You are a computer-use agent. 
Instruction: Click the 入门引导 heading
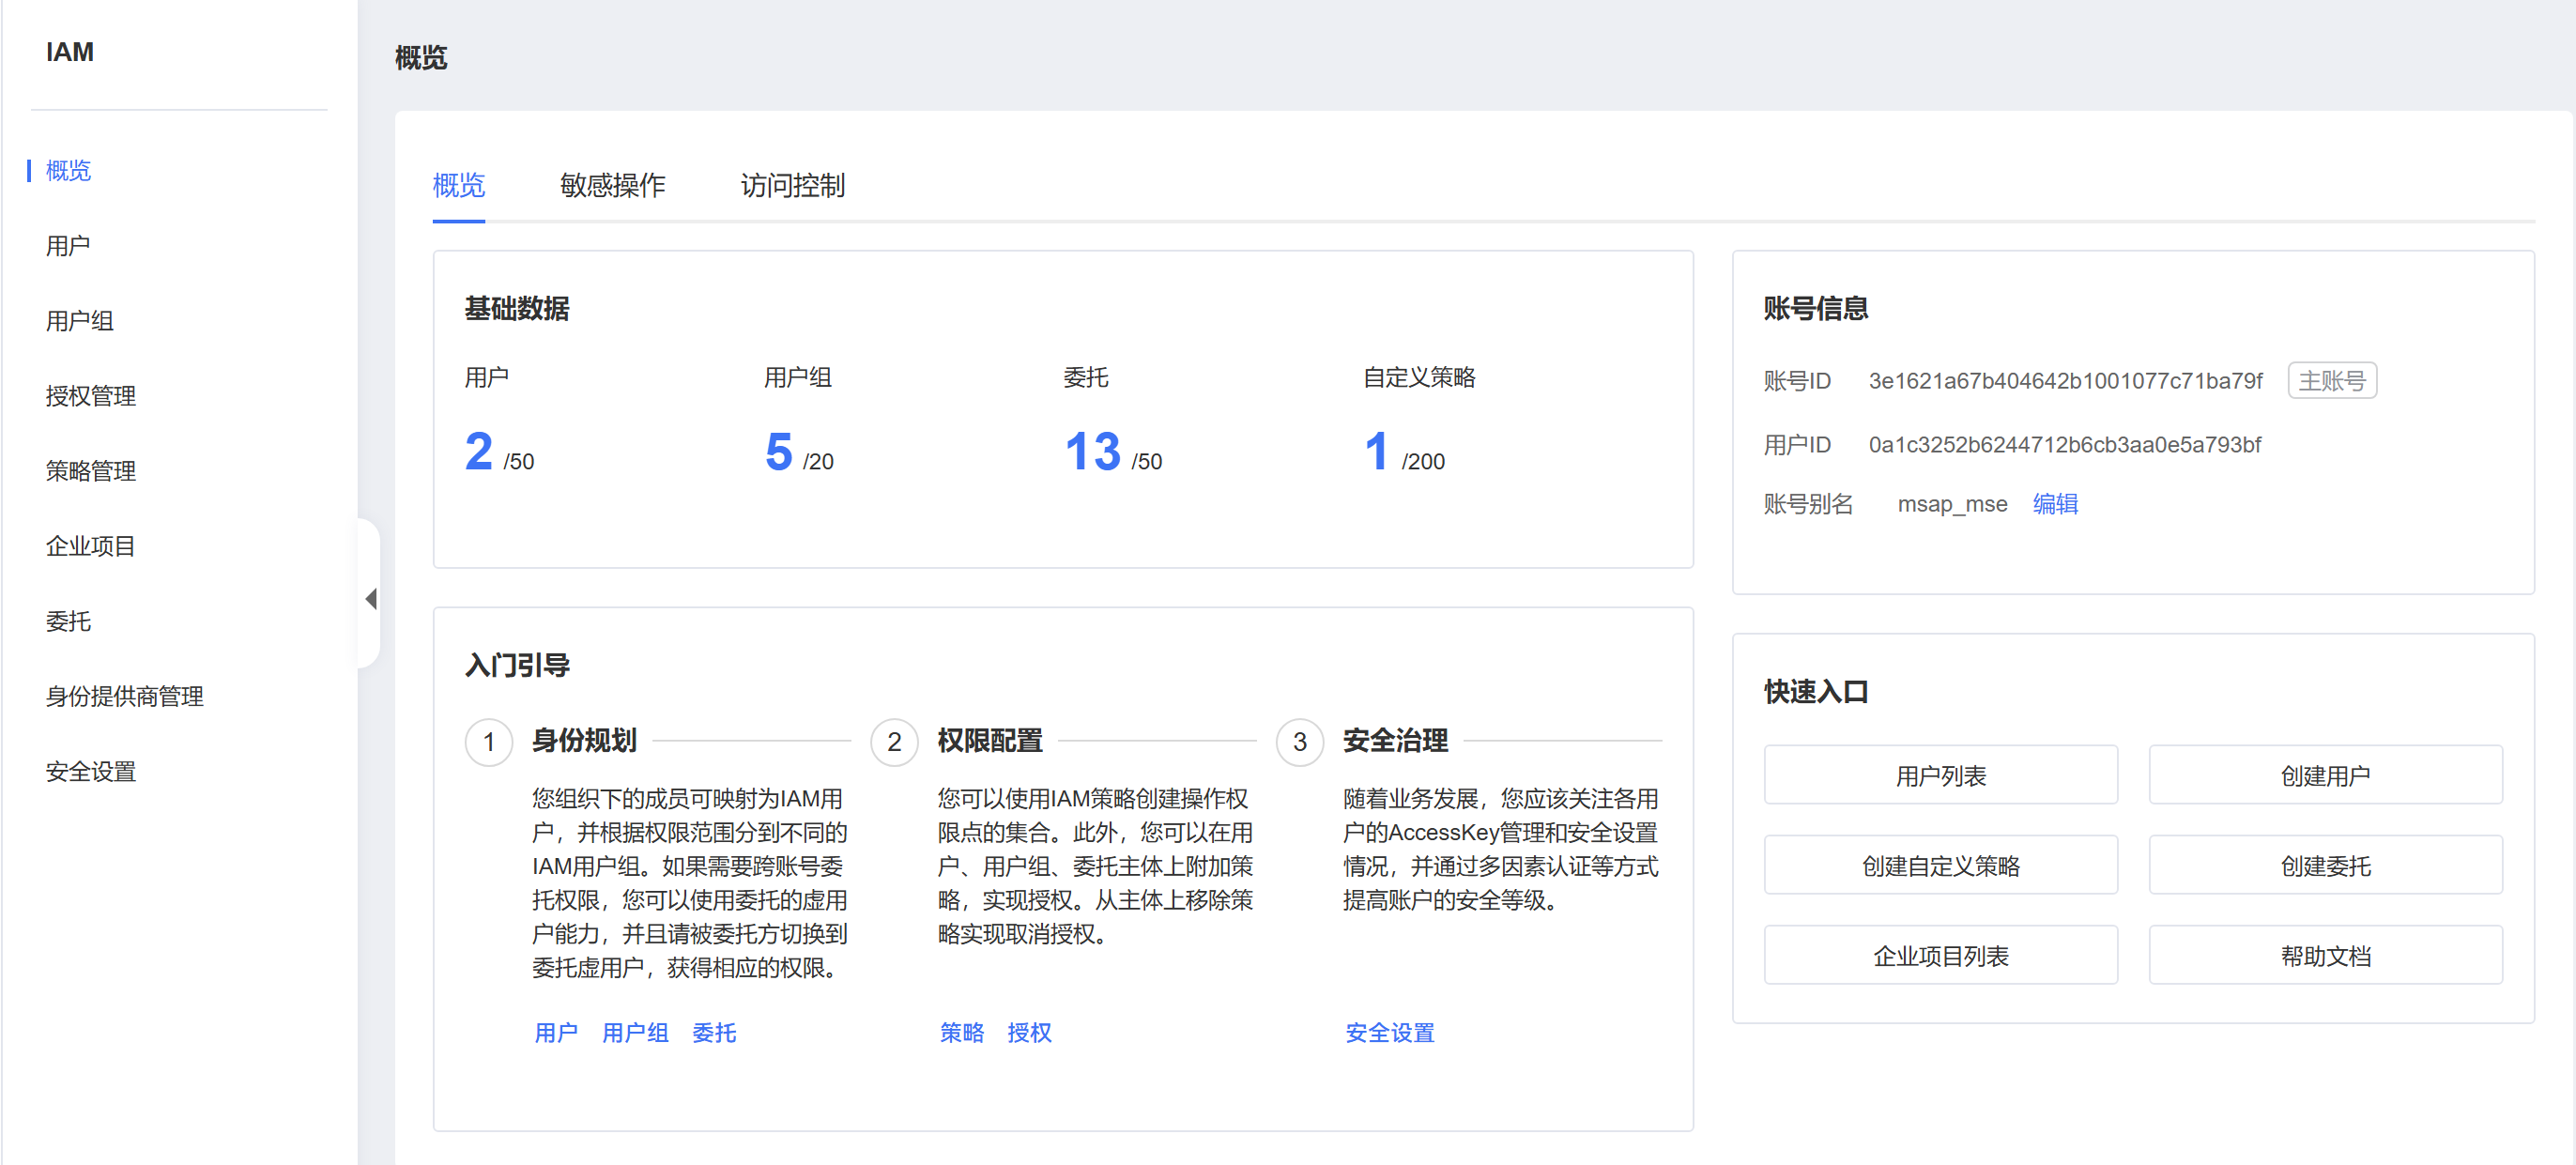tap(517, 665)
